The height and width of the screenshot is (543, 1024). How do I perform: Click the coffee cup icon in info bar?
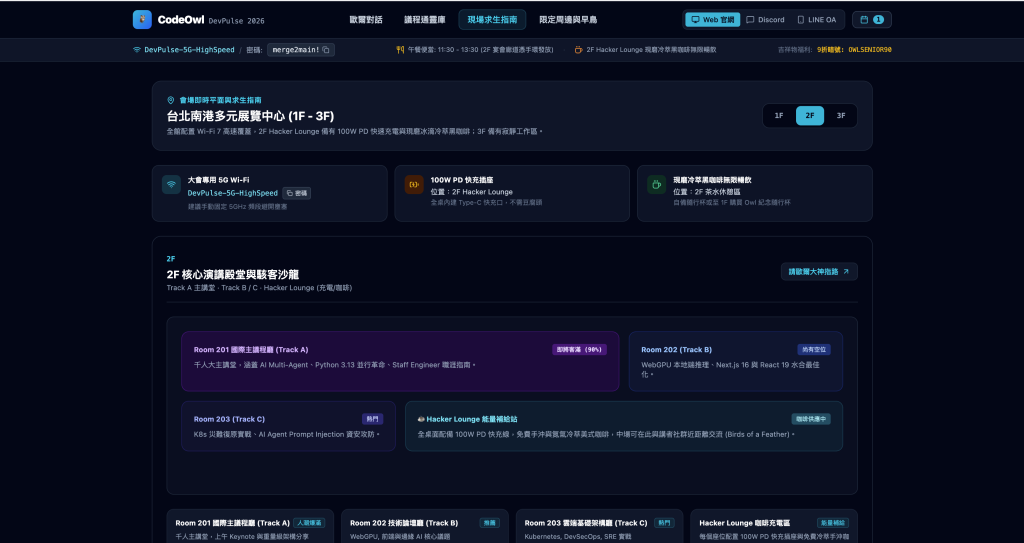point(578,50)
